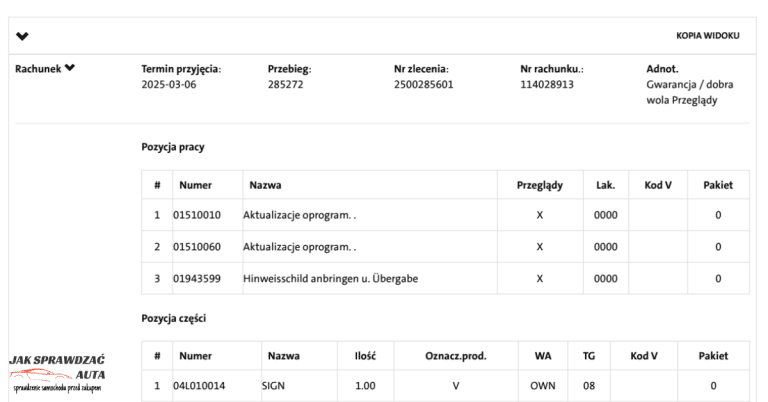The image size is (768, 402).
Task: Collapse the top chevron arrow
Action: coord(23,37)
